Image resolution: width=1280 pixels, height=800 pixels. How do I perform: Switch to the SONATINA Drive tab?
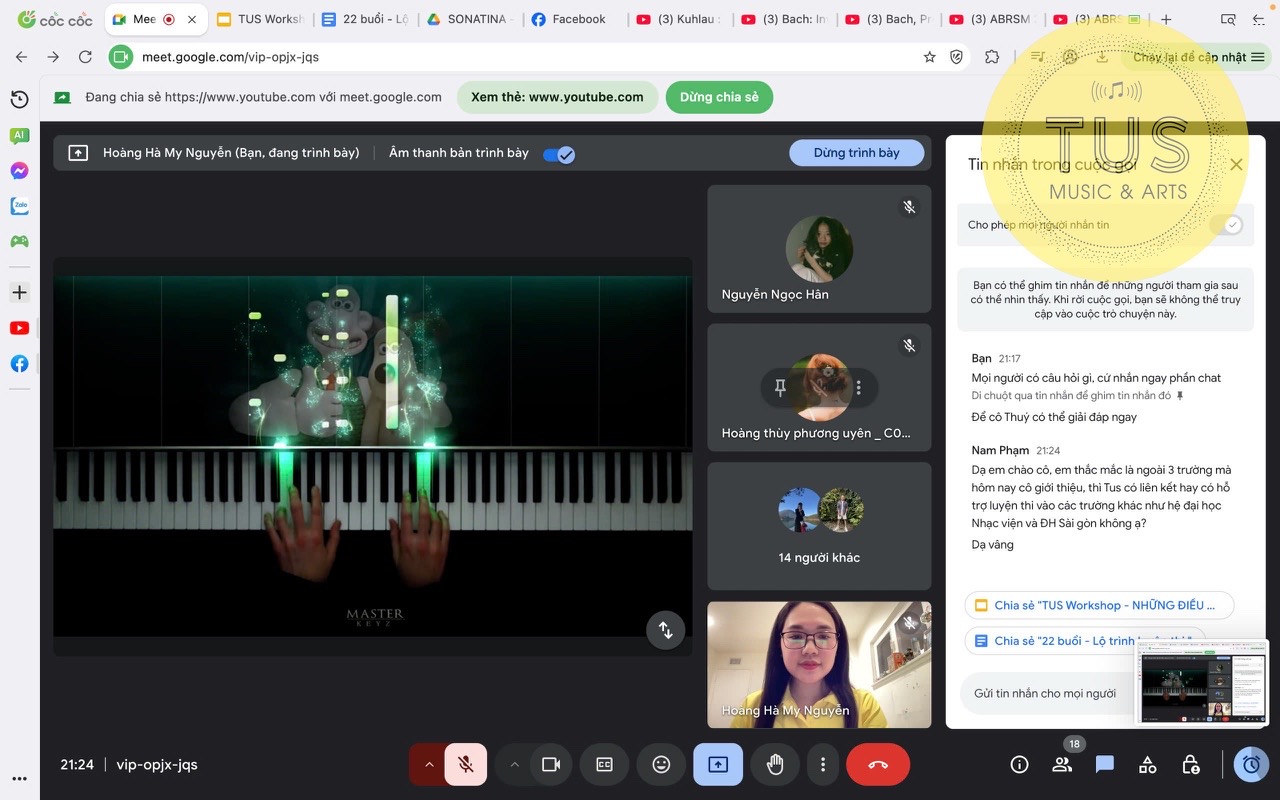pos(470,19)
